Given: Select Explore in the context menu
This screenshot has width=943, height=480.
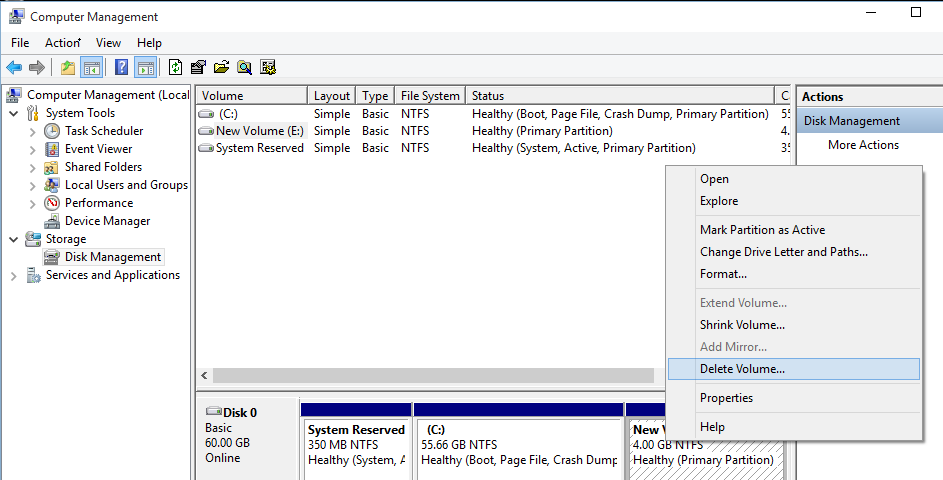Looking at the screenshot, I should pos(794,201).
